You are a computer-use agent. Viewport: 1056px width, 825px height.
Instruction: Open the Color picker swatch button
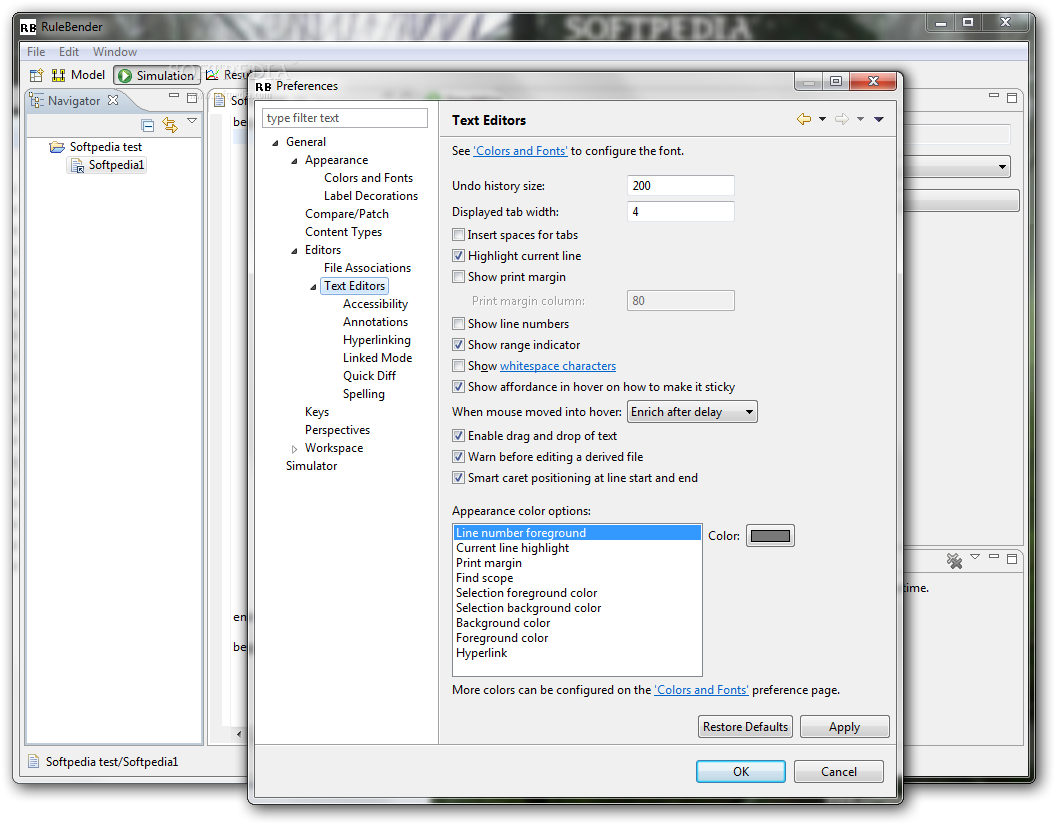pyautogui.click(x=770, y=536)
